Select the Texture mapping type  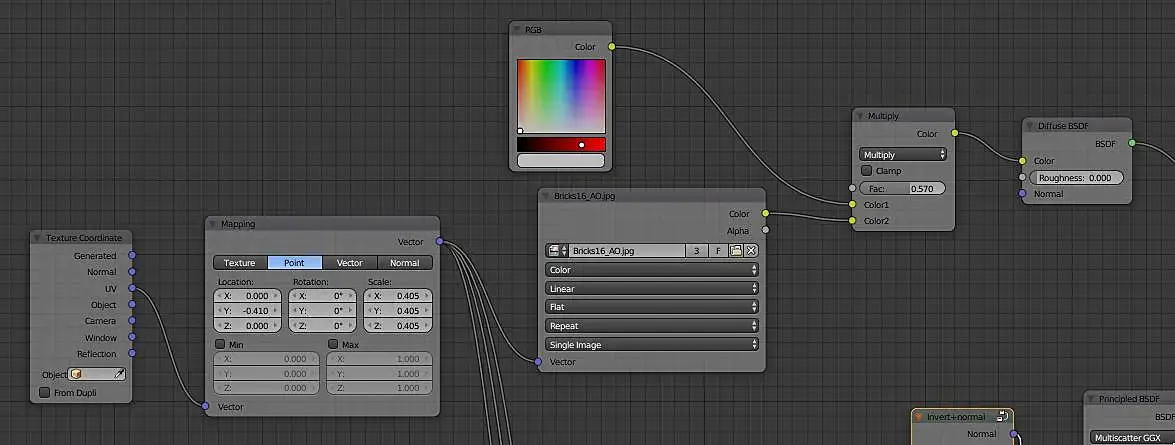241,263
